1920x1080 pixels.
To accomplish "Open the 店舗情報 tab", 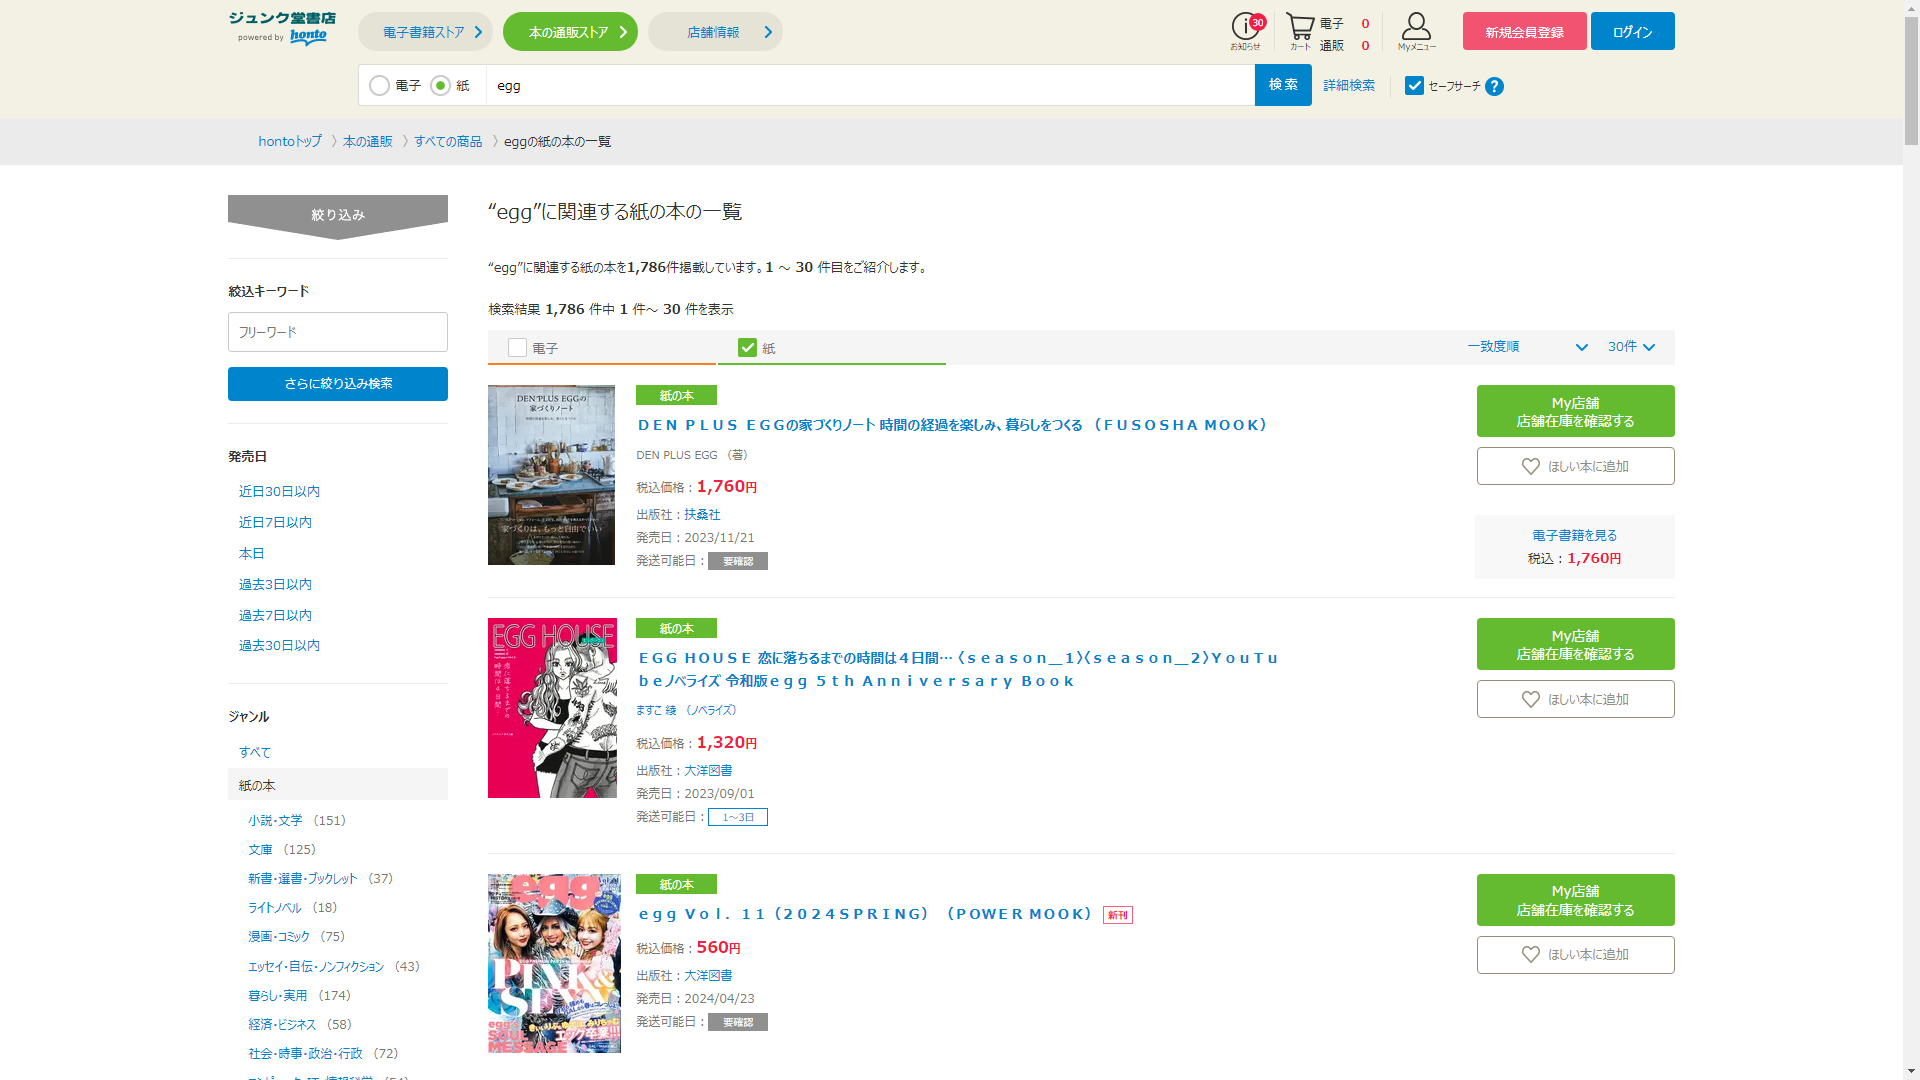I will (x=715, y=32).
